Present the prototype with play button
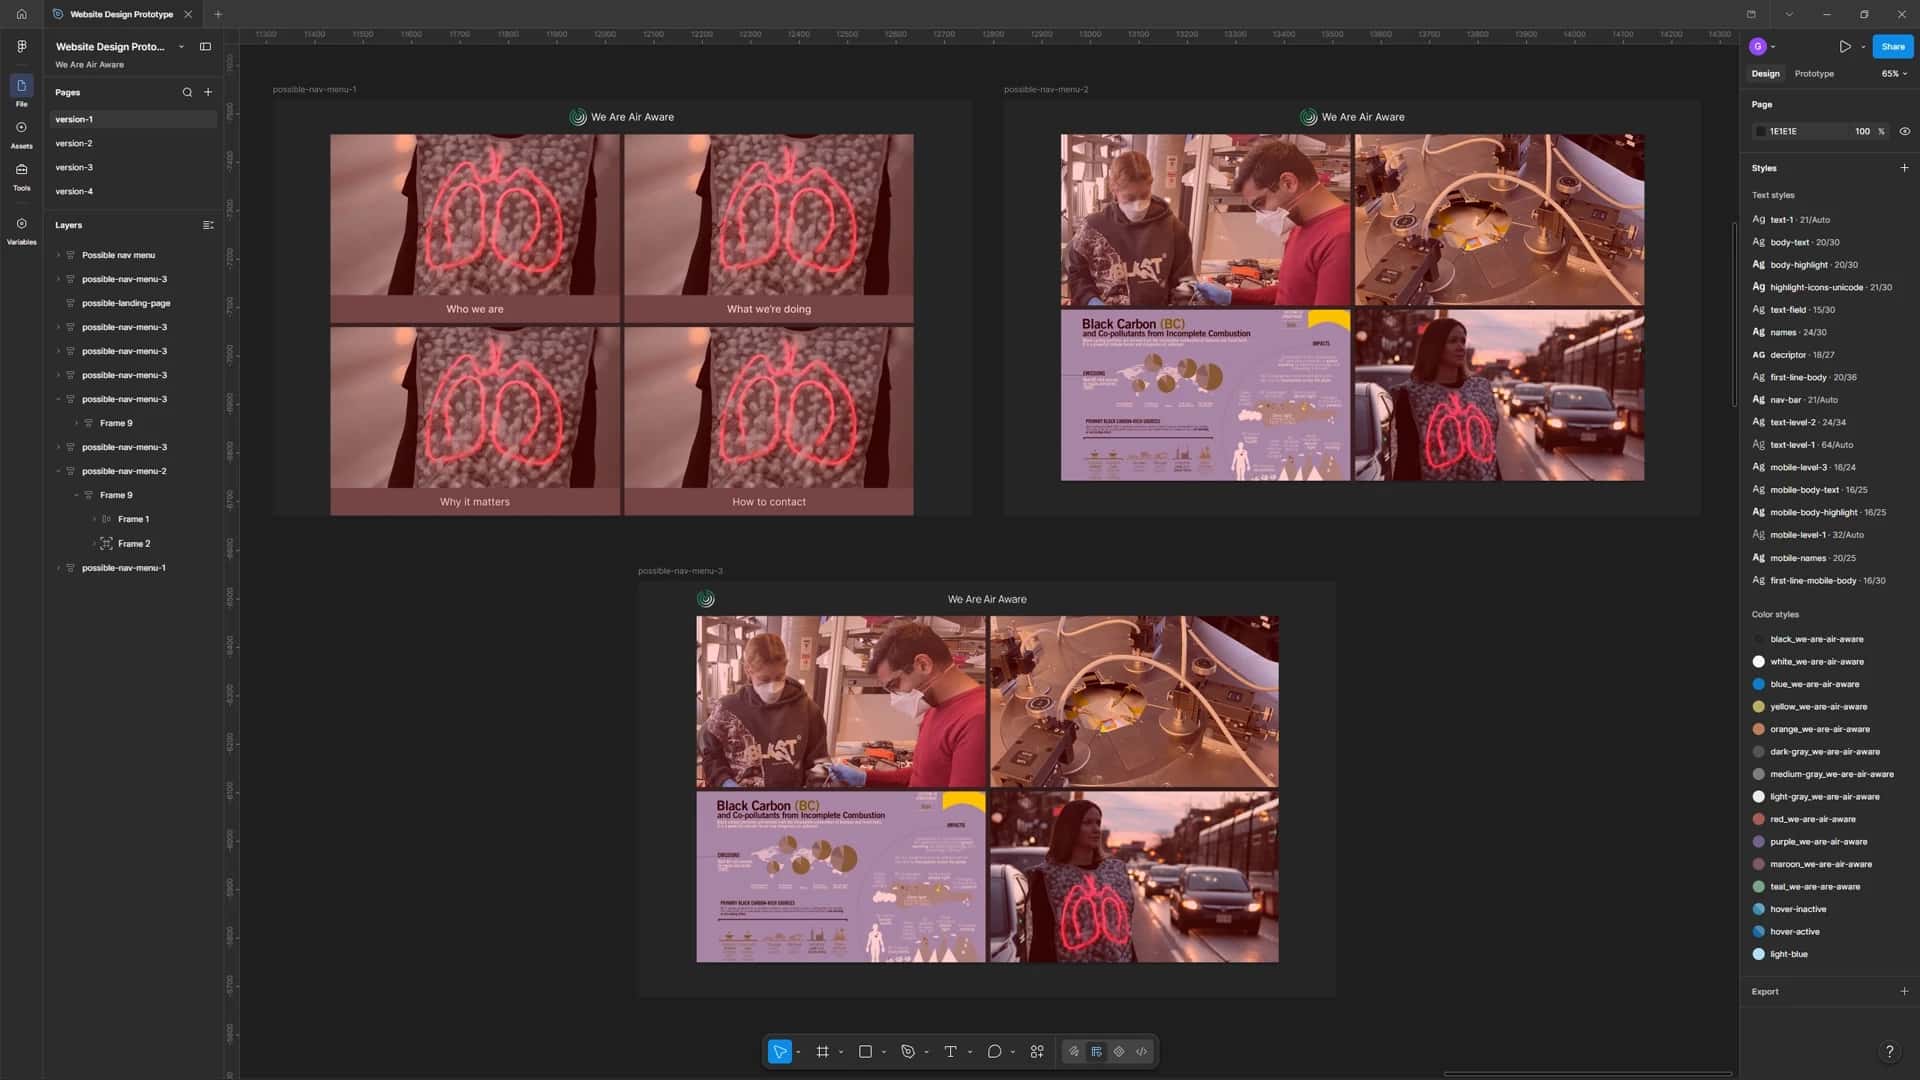Viewport: 1920px width, 1080px height. (1844, 46)
